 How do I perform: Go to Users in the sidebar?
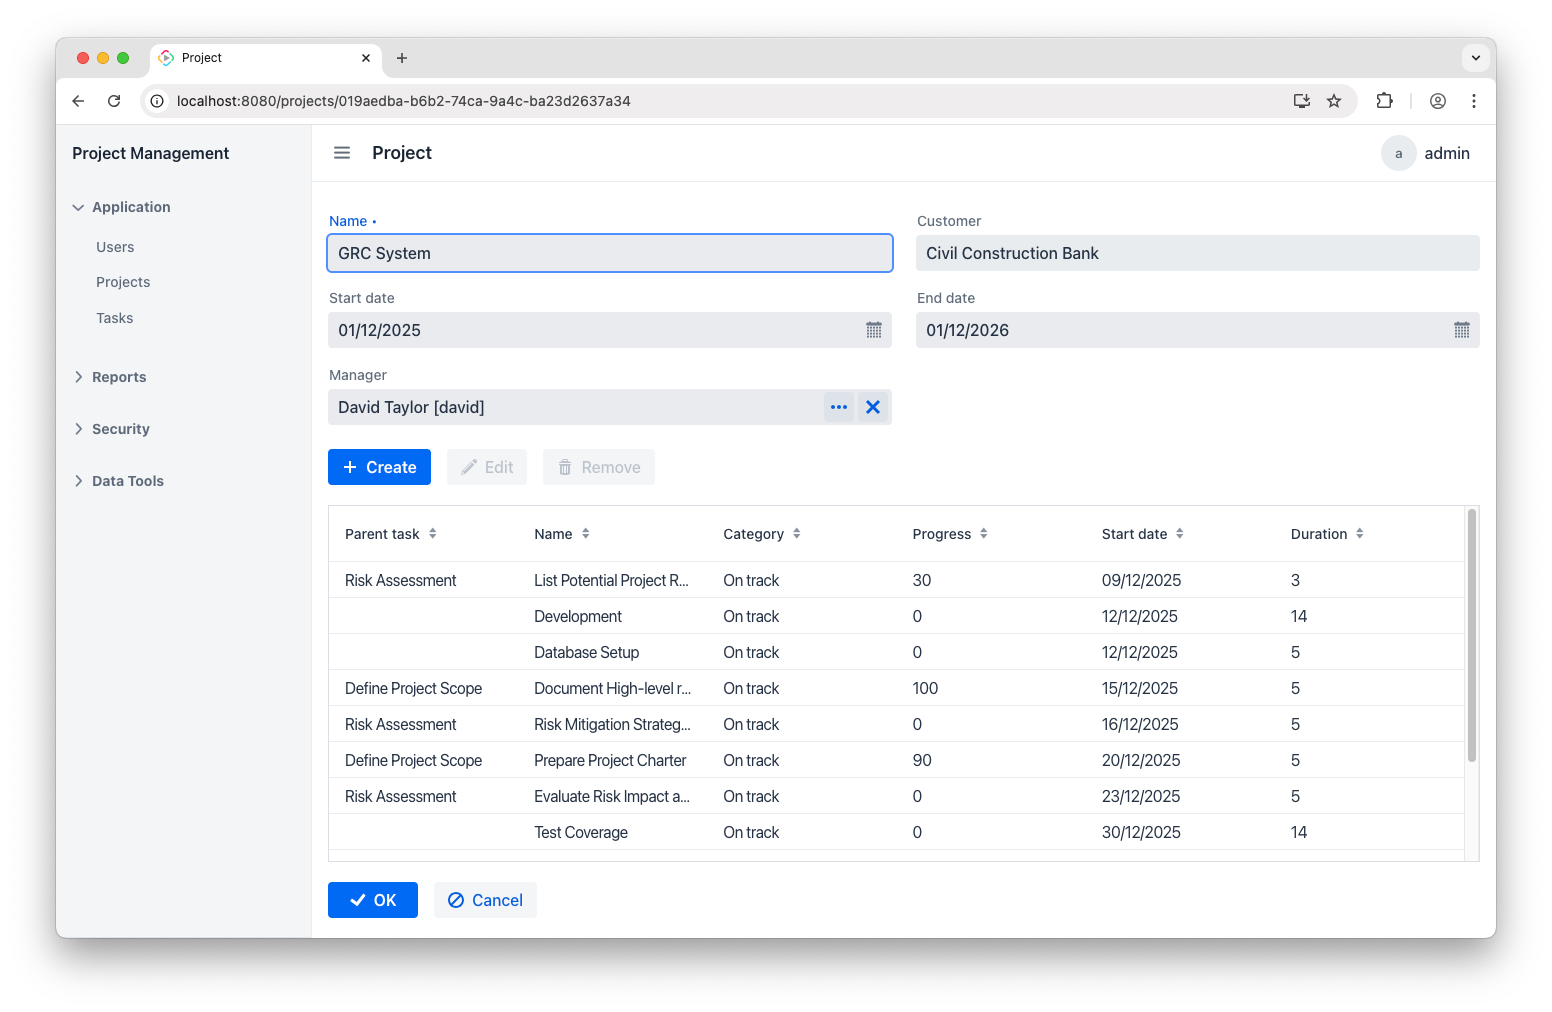coord(115,247)
